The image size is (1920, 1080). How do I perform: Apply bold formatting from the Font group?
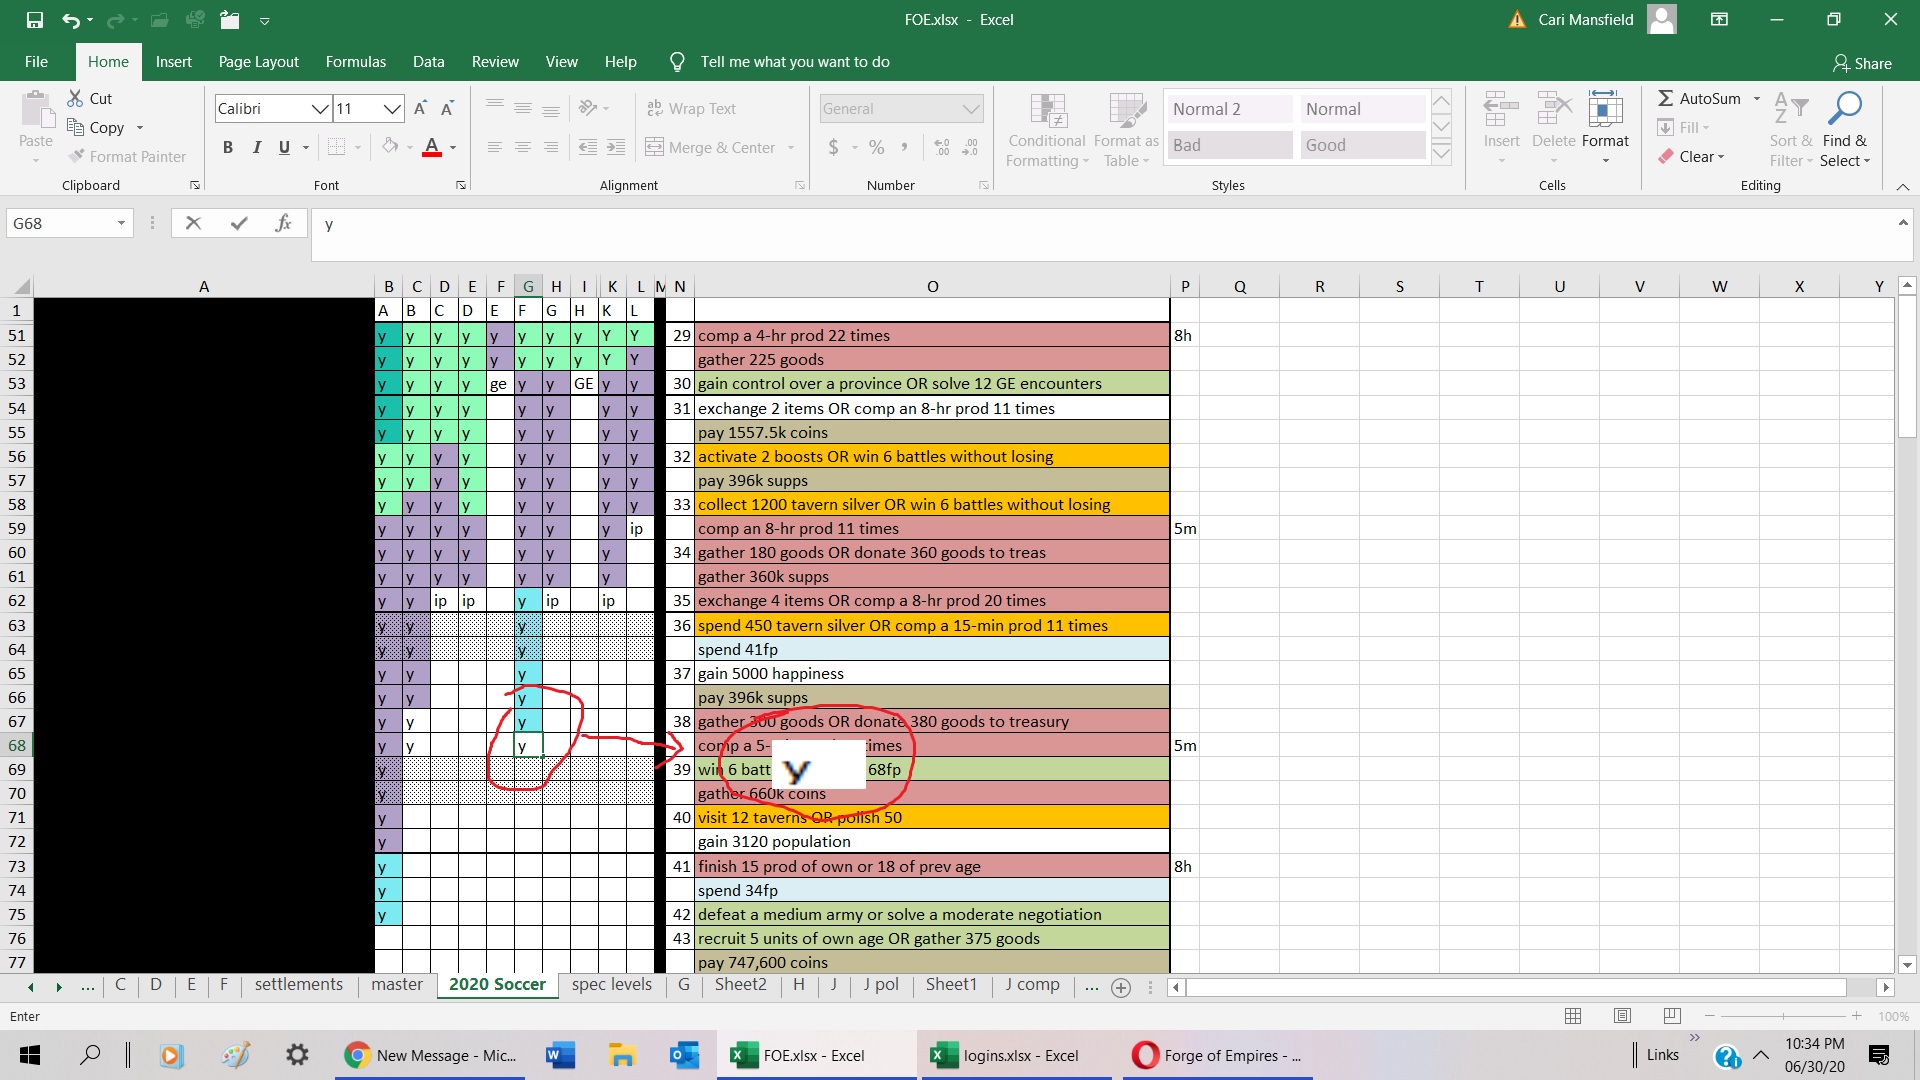coord(227,147)
